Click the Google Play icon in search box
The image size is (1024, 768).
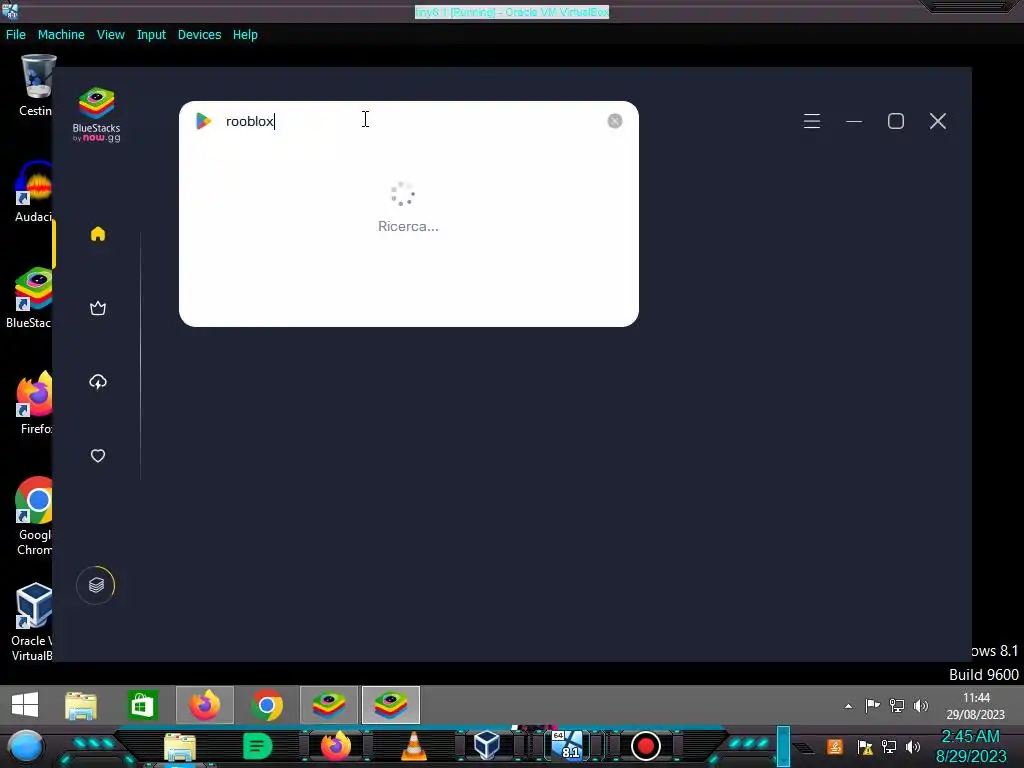coord(203,121)
